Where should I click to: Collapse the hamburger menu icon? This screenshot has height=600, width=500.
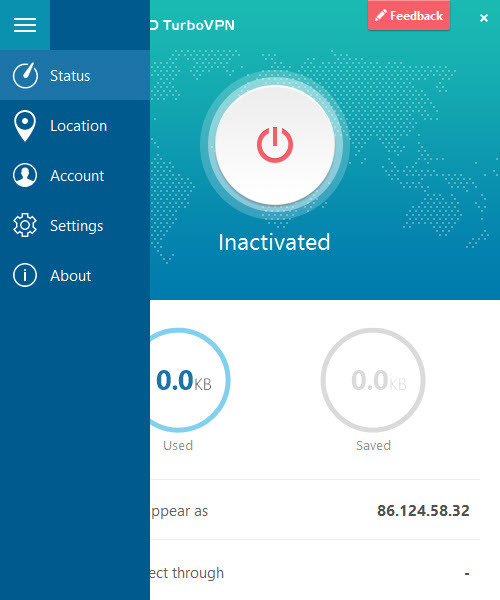click(25, 25)
